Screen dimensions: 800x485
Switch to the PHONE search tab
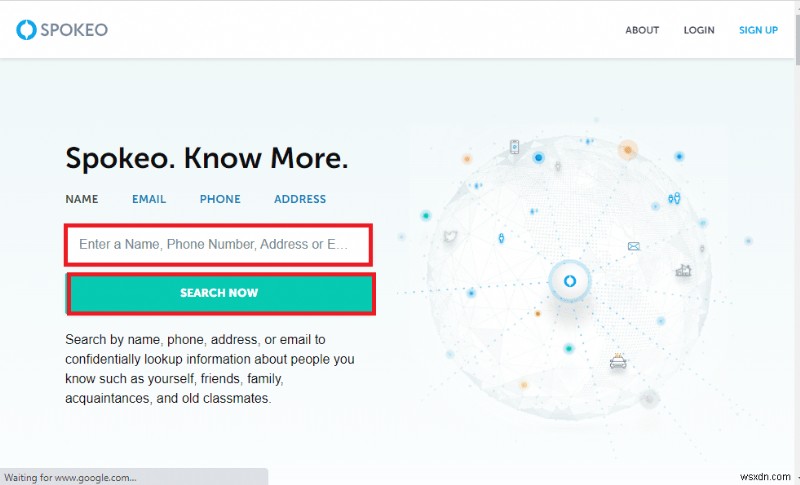click(220, 199)
